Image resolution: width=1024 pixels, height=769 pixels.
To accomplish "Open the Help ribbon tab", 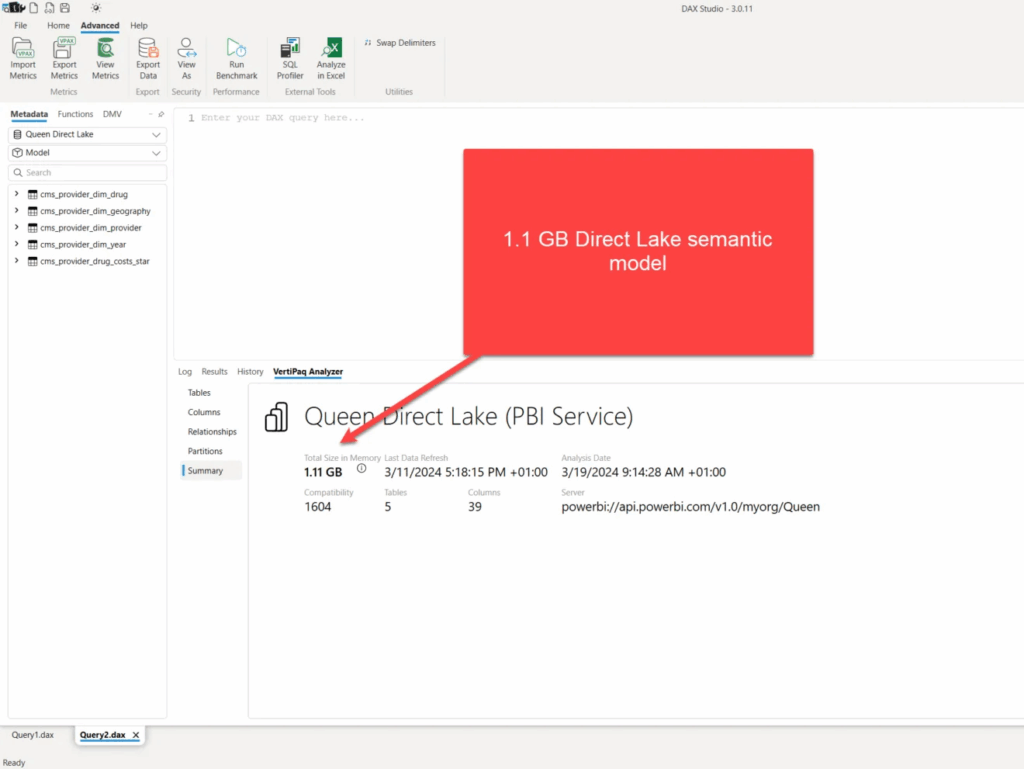I will click(x=138, y=25).
